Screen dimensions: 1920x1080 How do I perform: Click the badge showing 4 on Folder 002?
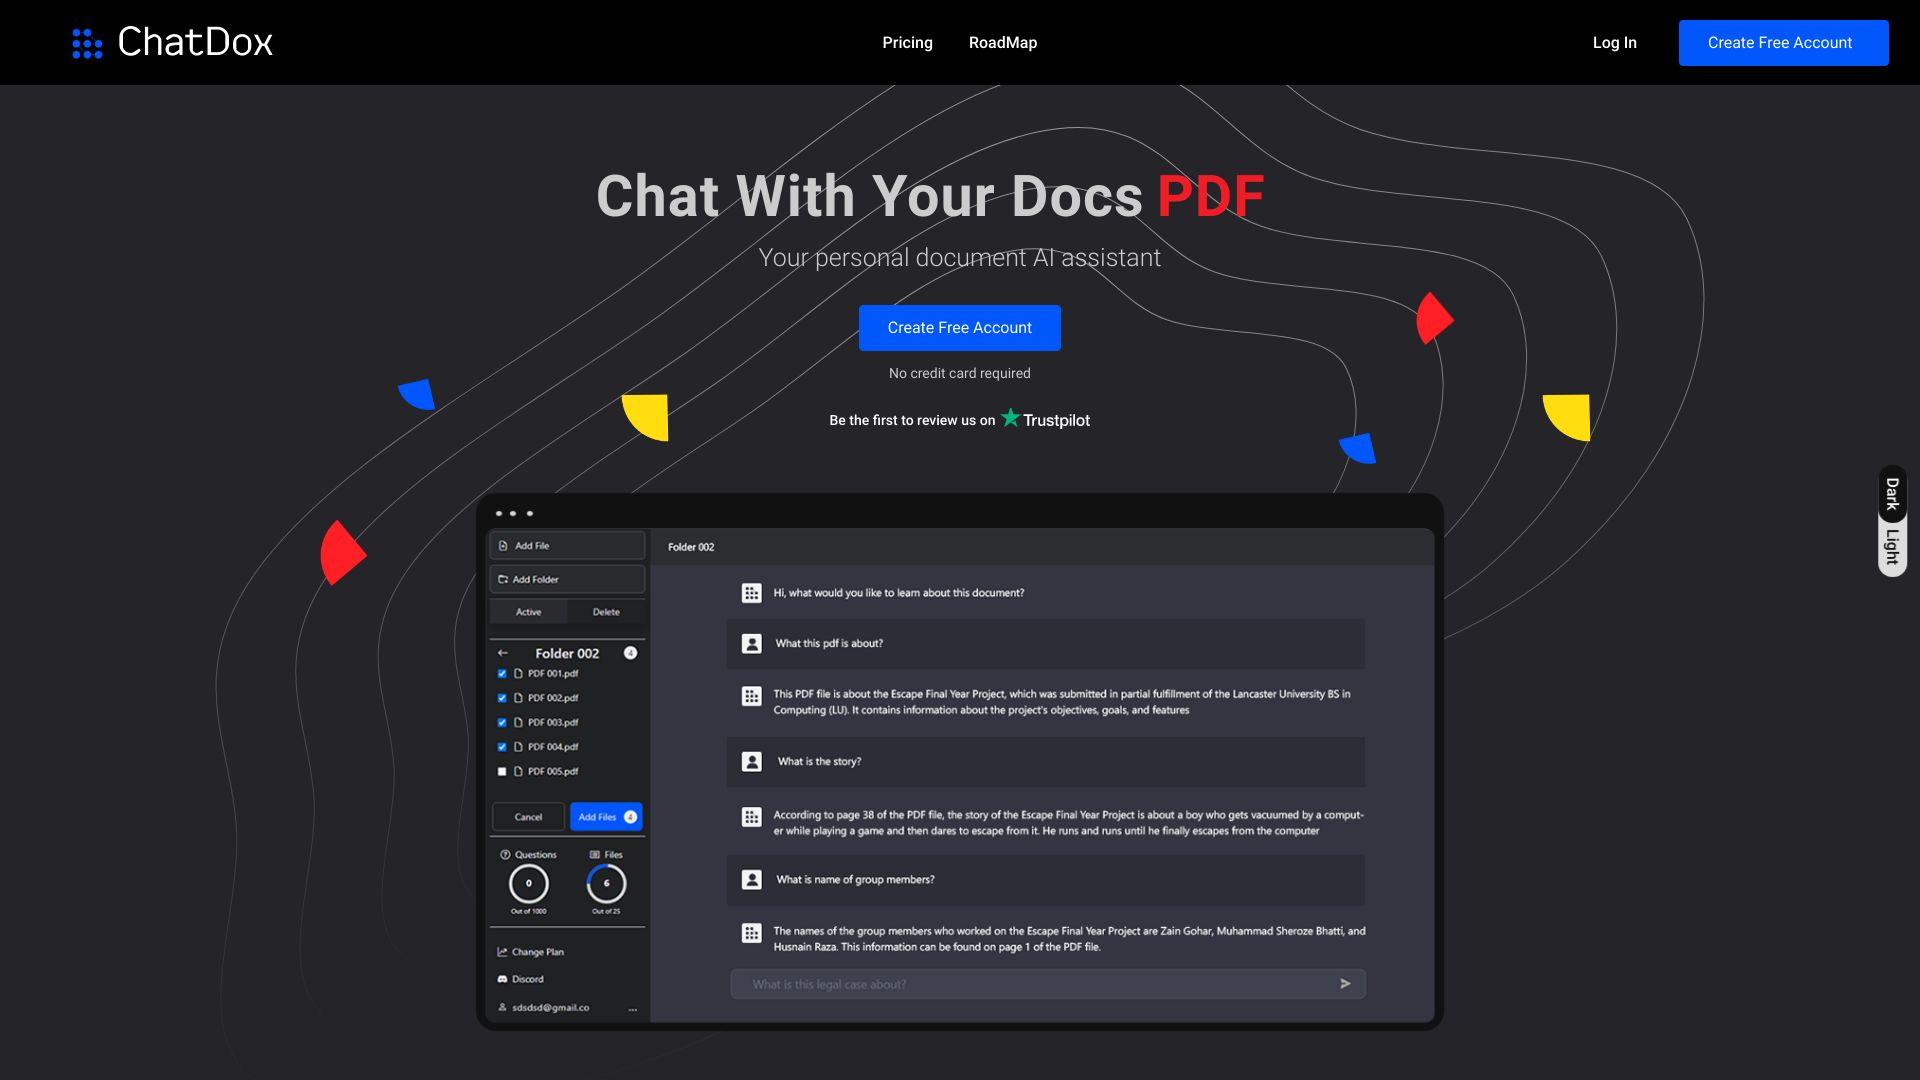(x=631, y=653)
